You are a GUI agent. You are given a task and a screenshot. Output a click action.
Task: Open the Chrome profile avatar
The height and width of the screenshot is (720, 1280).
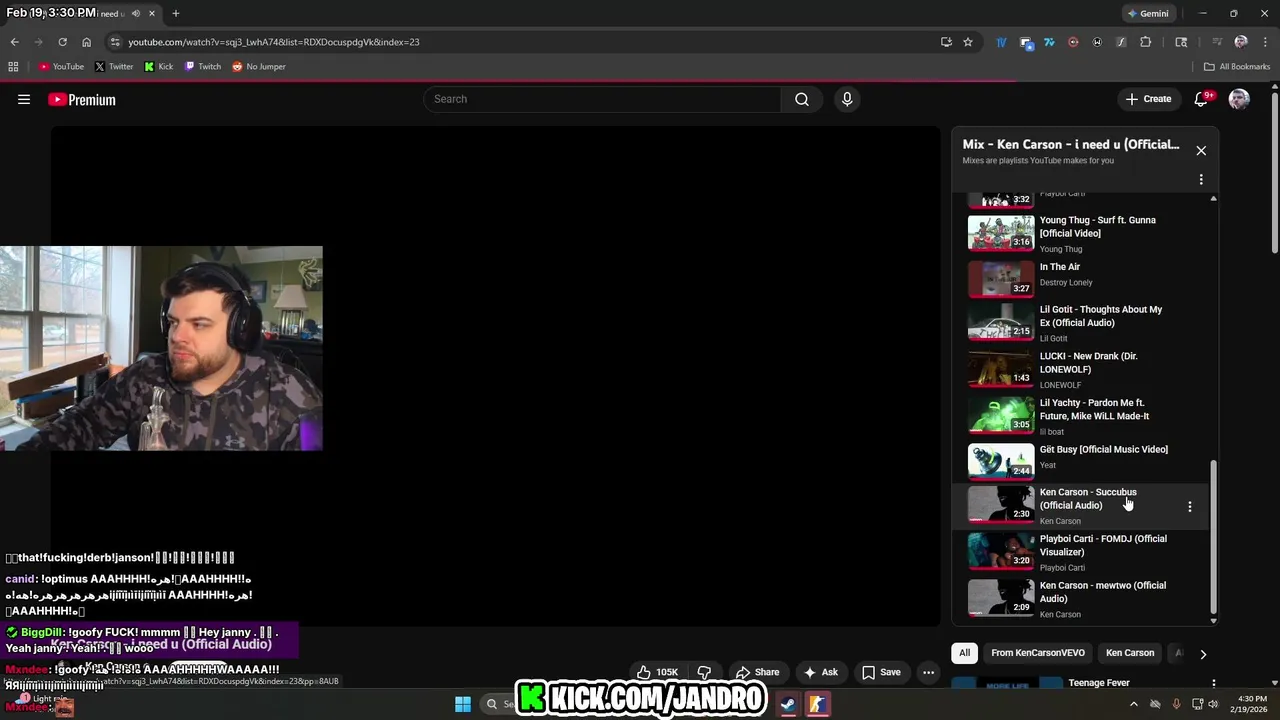click(1241, 42)
